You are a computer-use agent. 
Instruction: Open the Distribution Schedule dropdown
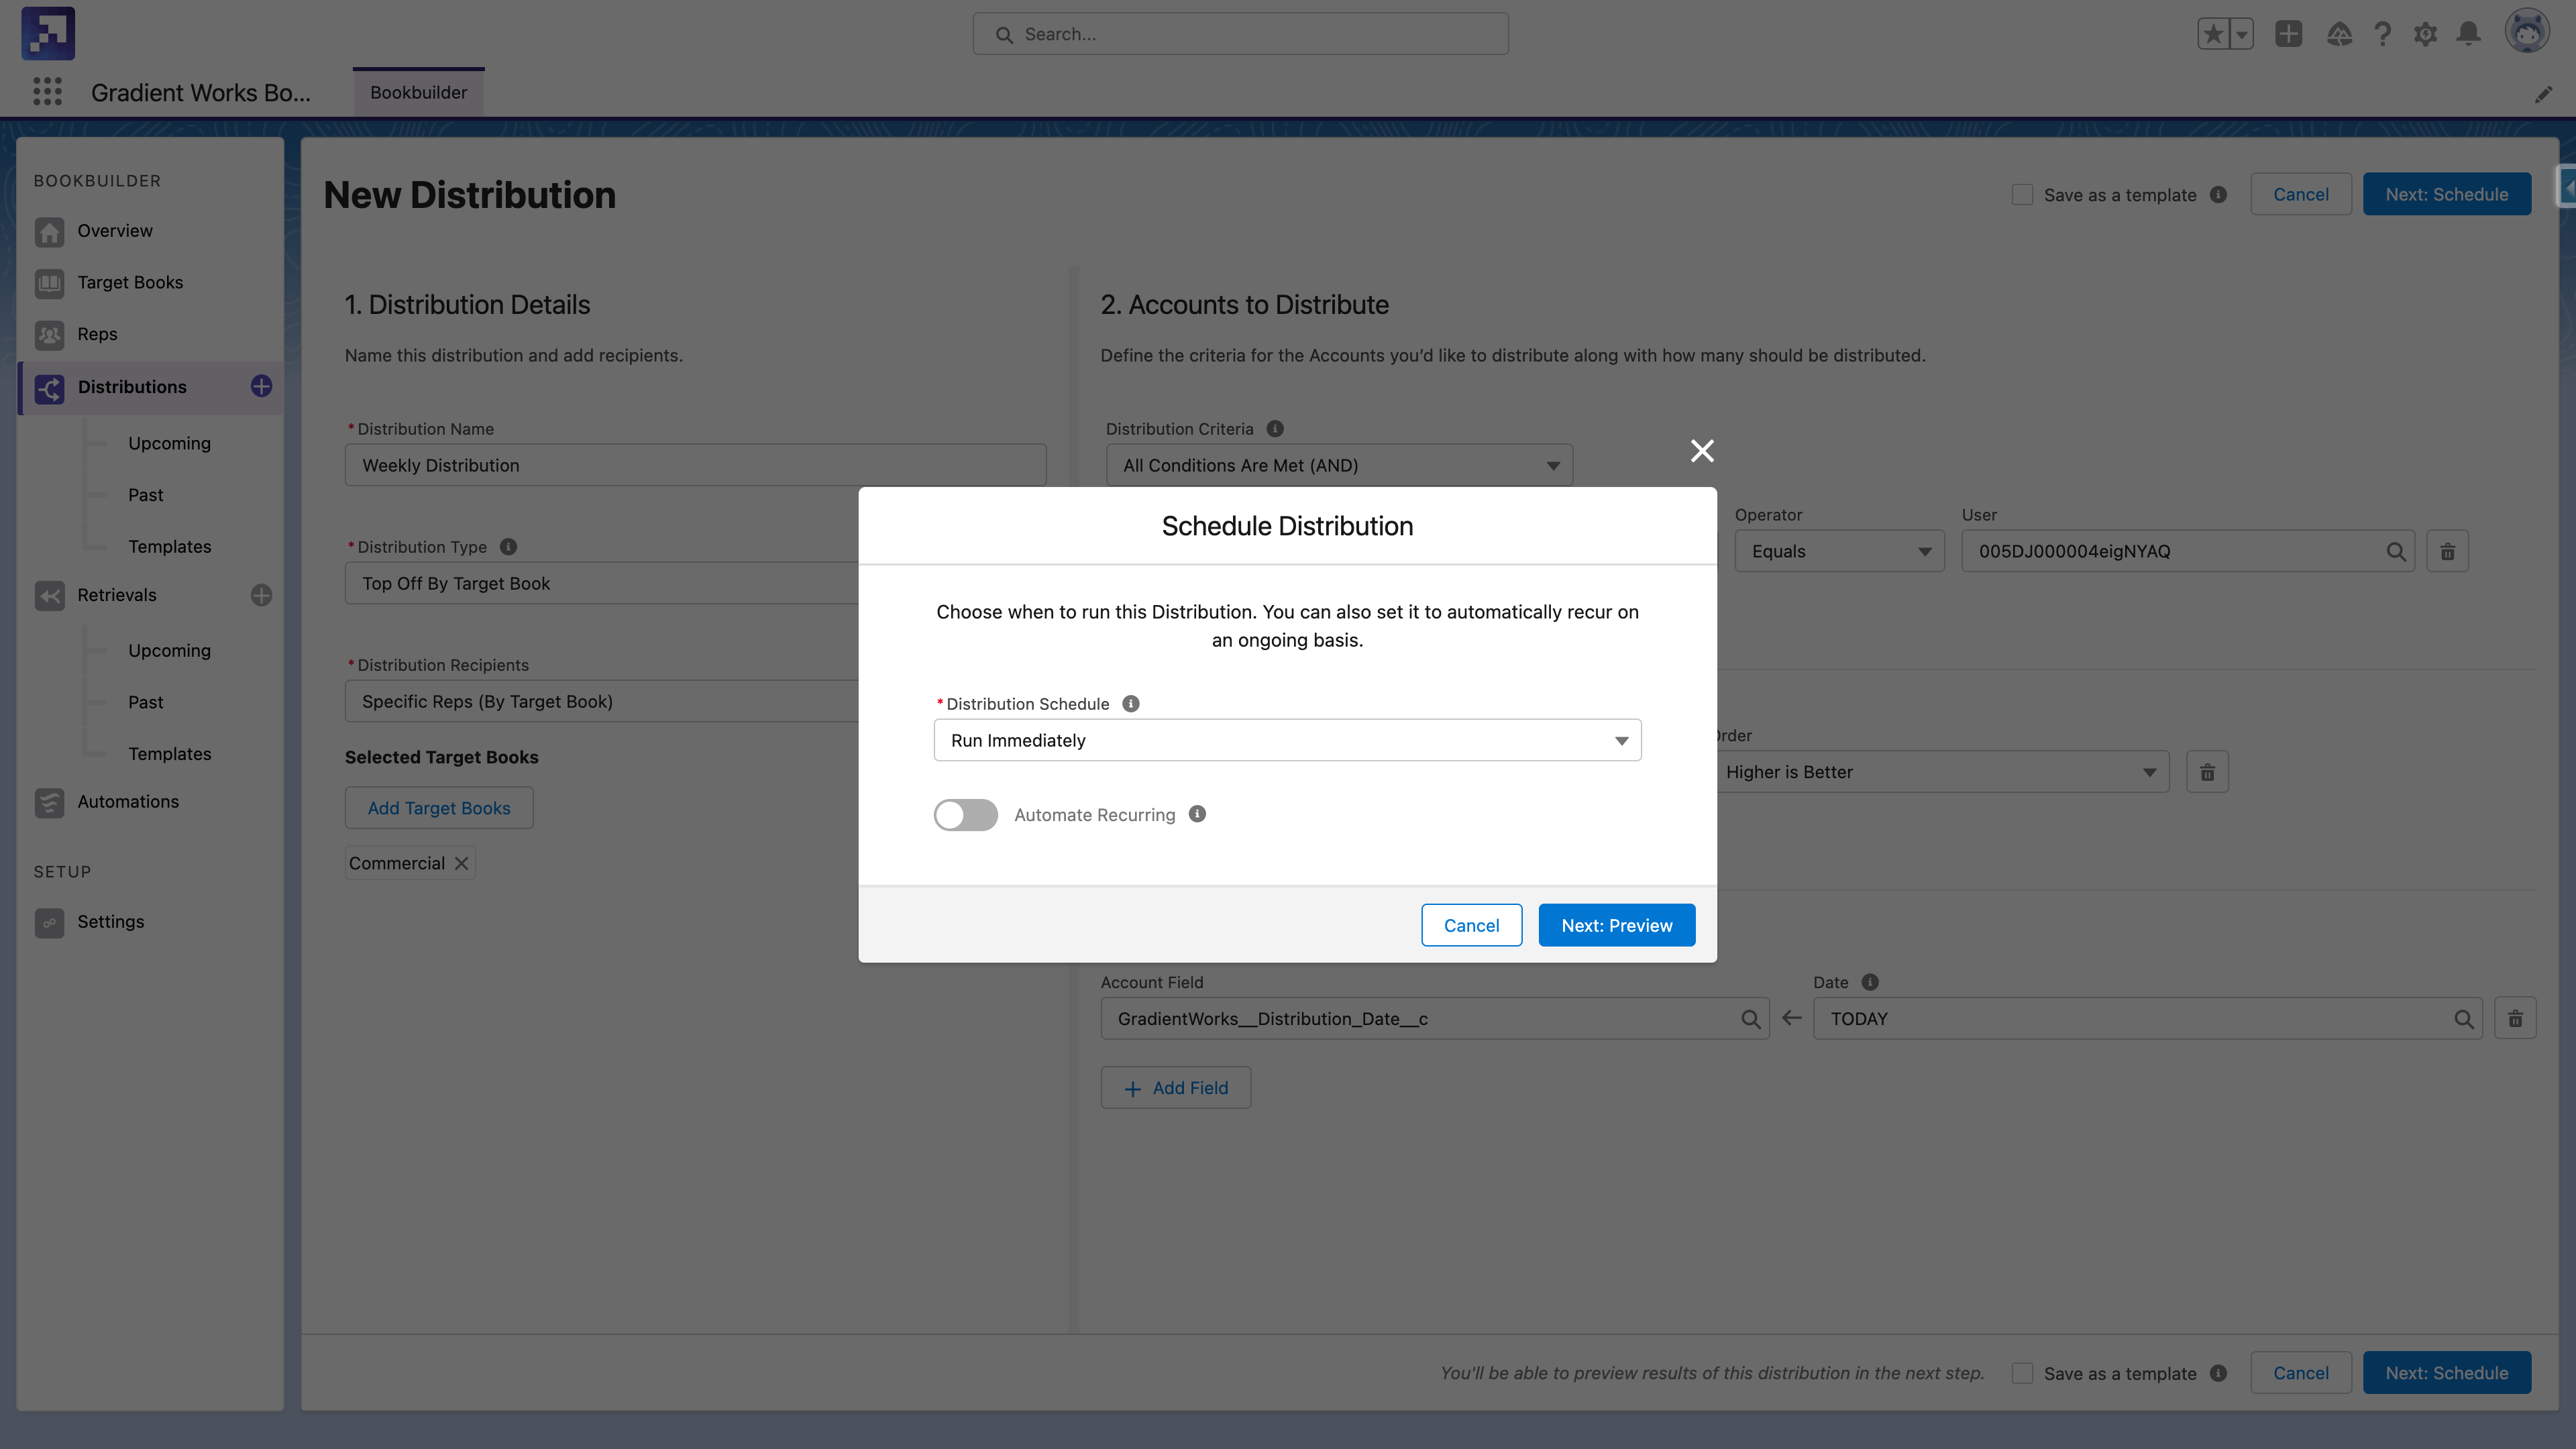pos(1287,740)
